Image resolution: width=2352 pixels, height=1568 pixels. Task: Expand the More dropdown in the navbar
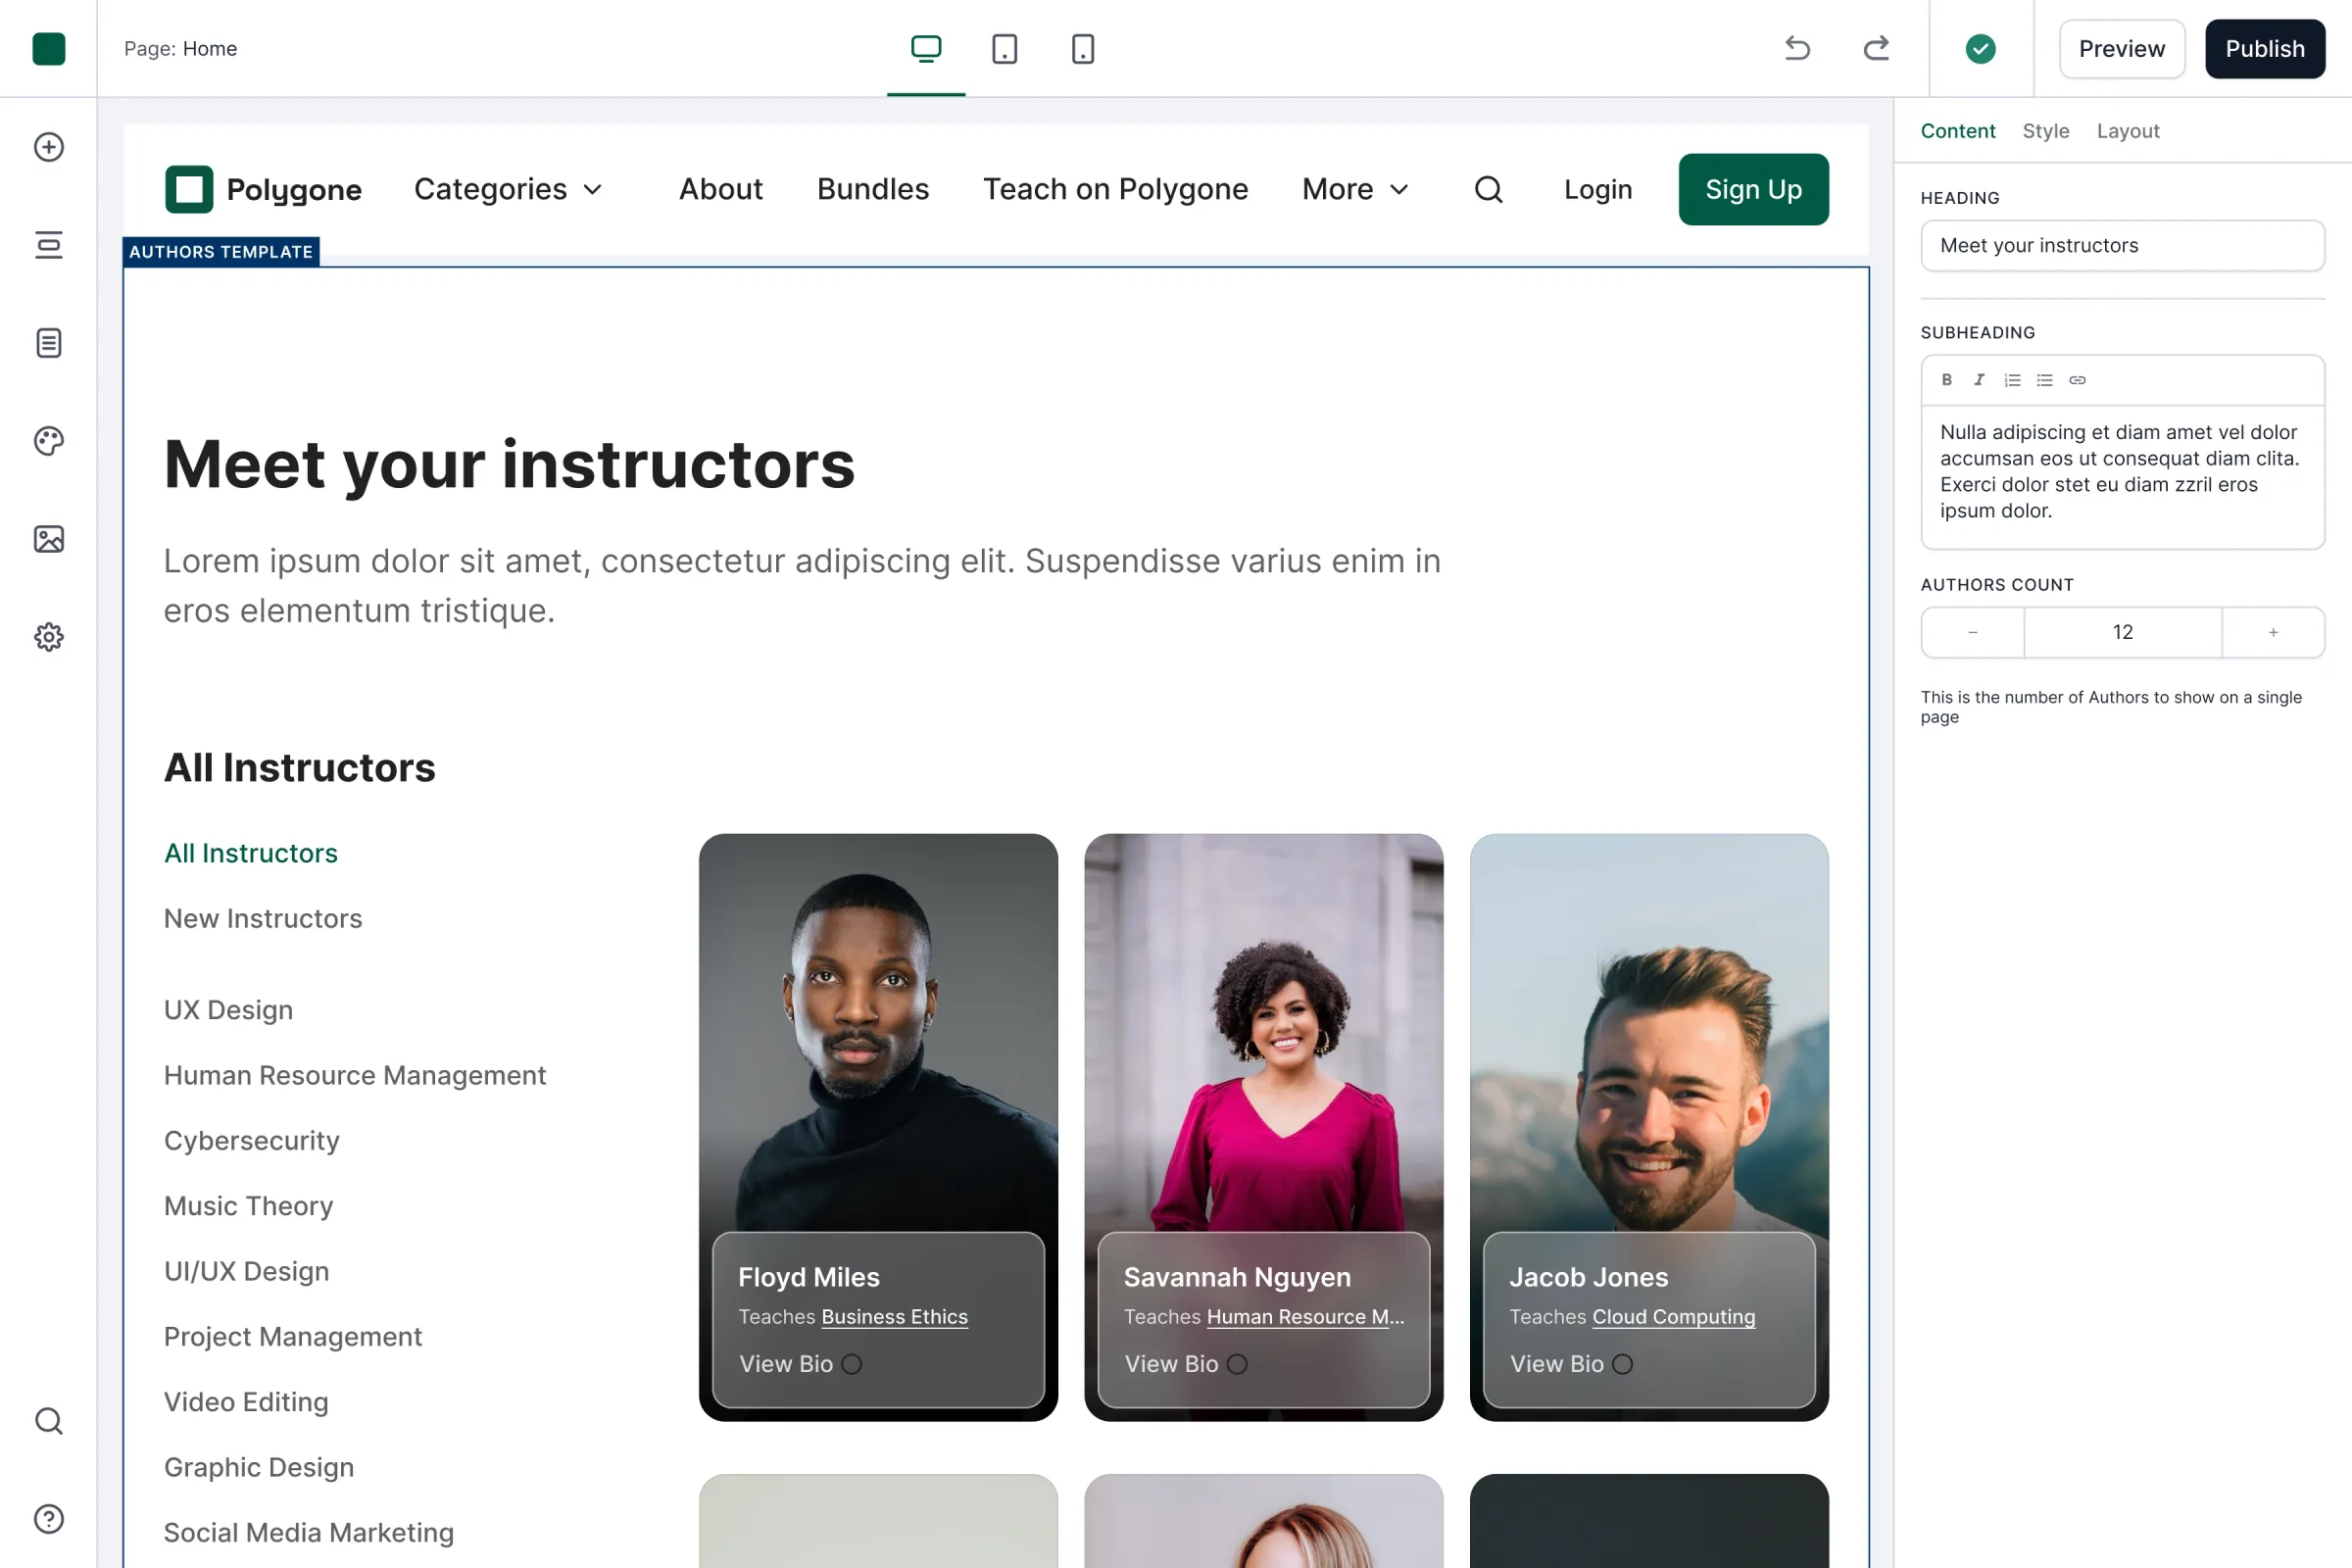pos(1355,189)
